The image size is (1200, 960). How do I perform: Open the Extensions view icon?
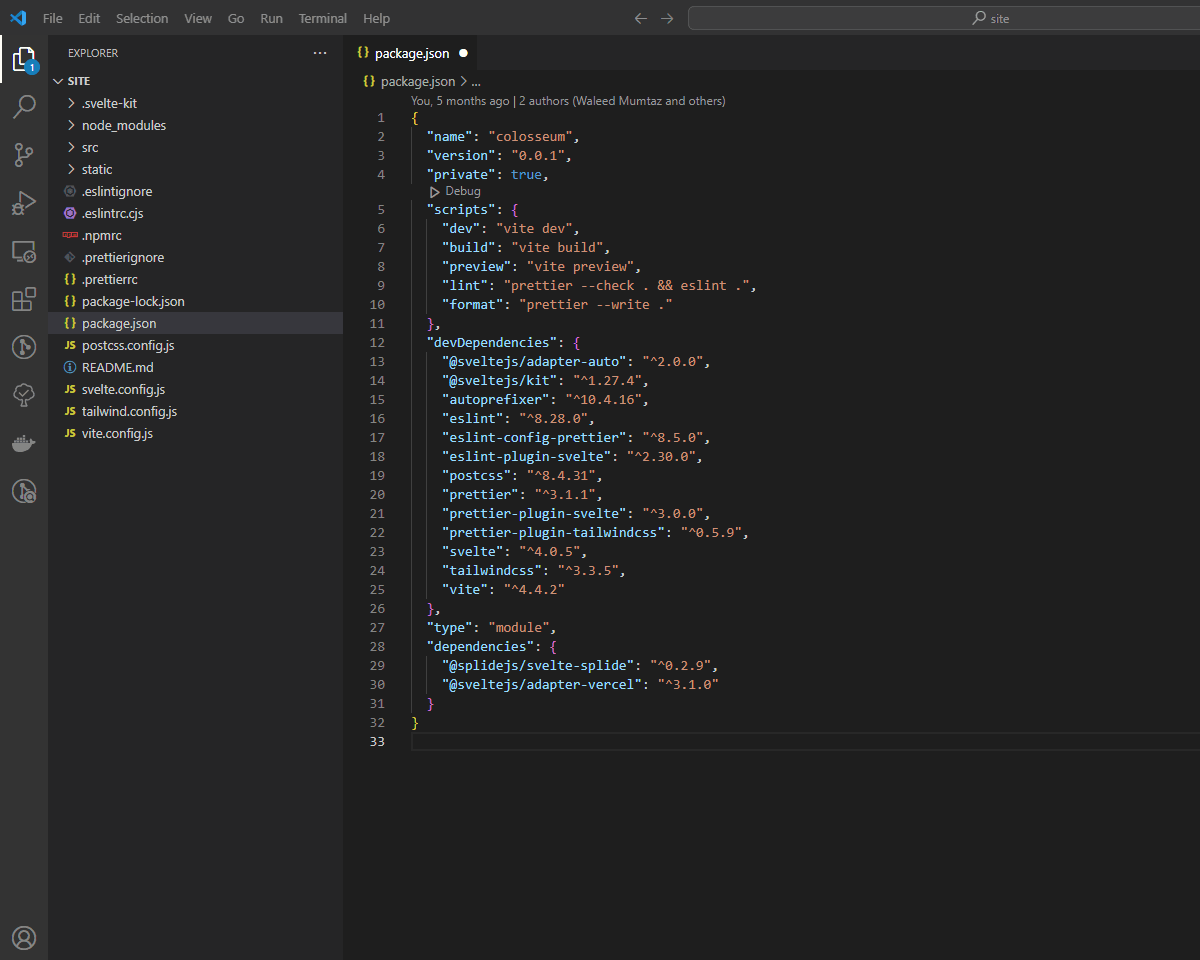click(x=24, y=299)
